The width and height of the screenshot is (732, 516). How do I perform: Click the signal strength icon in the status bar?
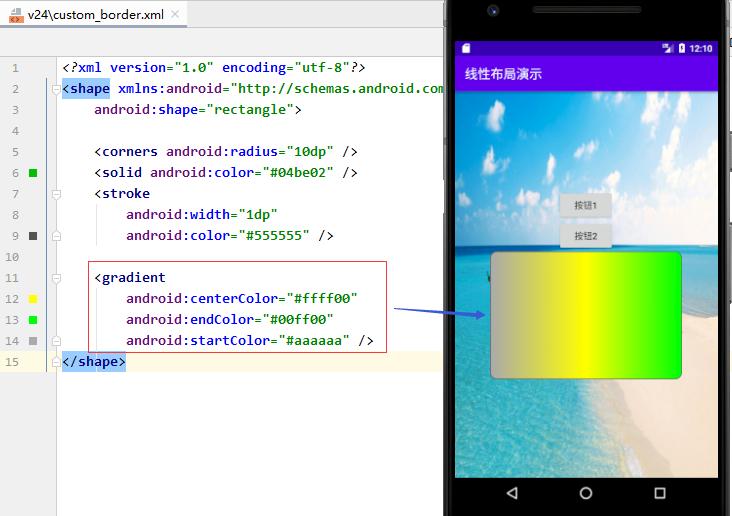click(668, 48)
